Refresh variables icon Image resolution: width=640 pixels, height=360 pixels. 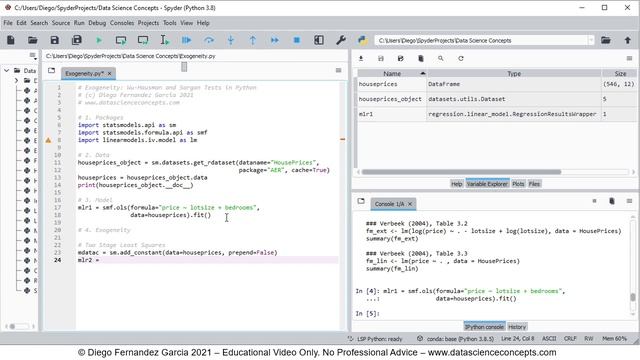point(461,58)
